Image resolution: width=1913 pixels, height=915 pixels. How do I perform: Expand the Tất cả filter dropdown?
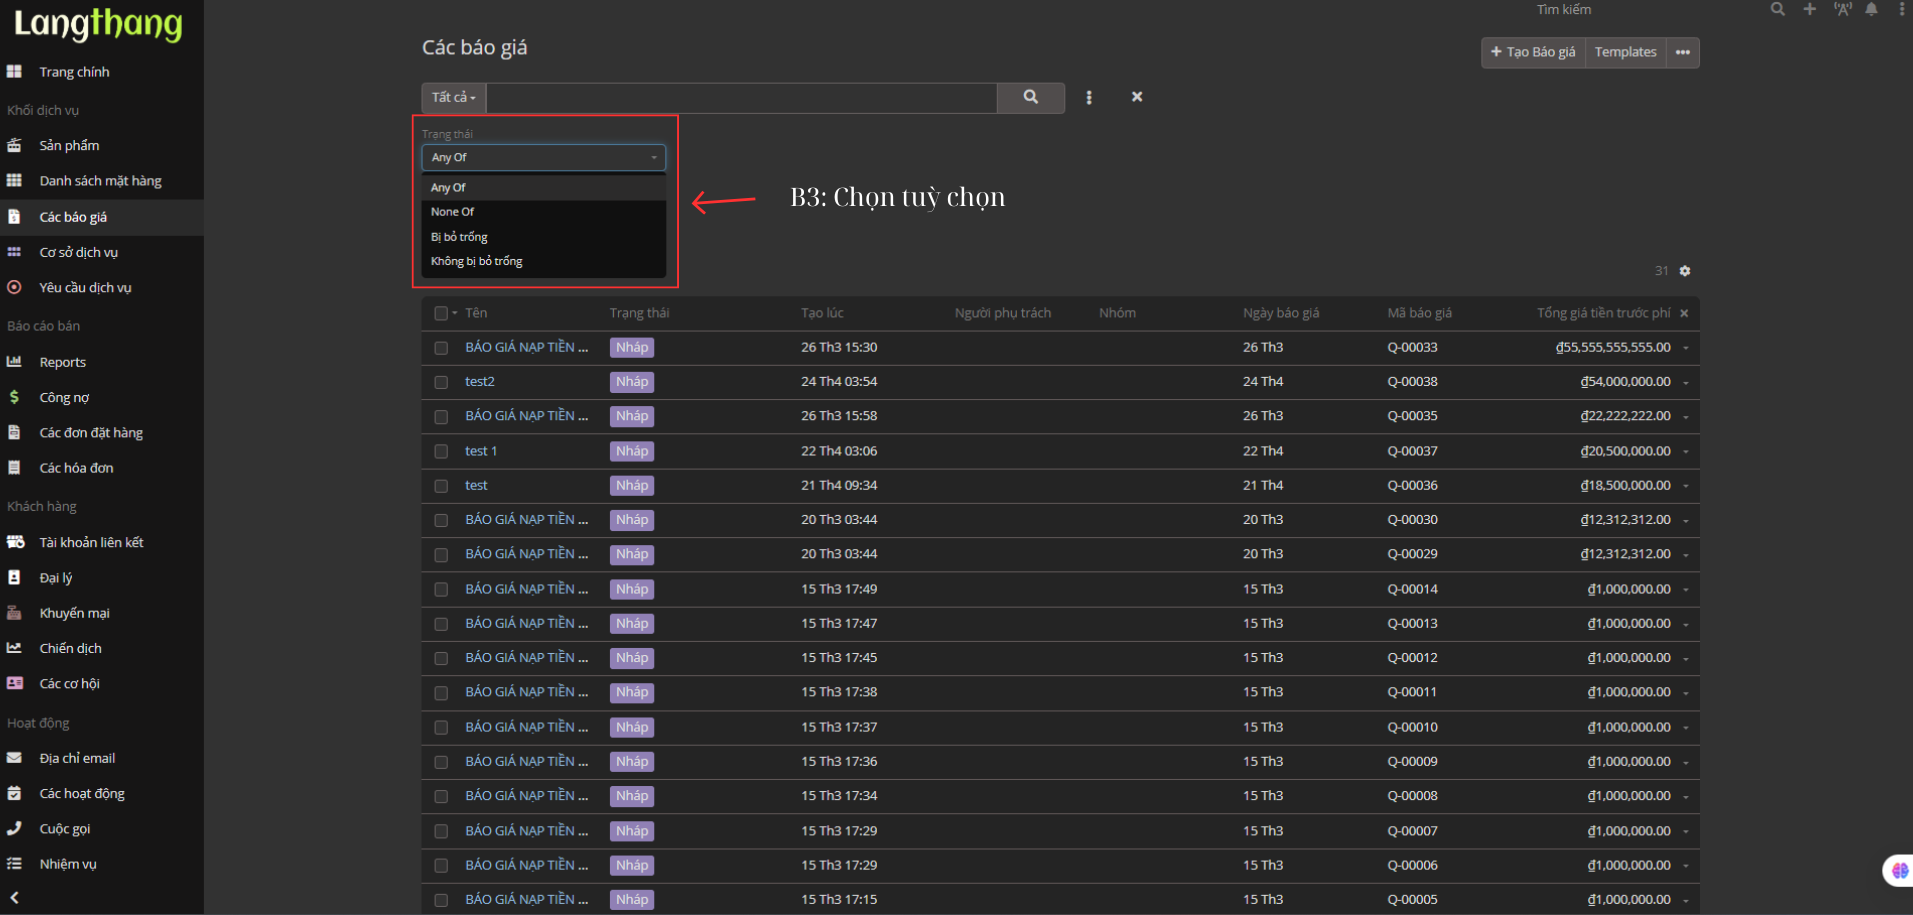tap(453, 97)
